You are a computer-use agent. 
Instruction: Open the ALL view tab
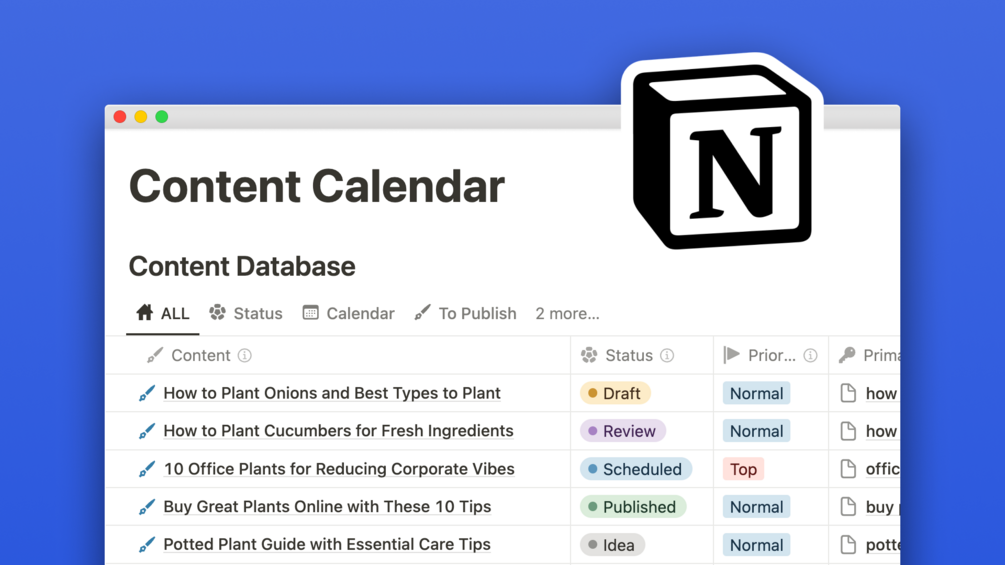163,313
